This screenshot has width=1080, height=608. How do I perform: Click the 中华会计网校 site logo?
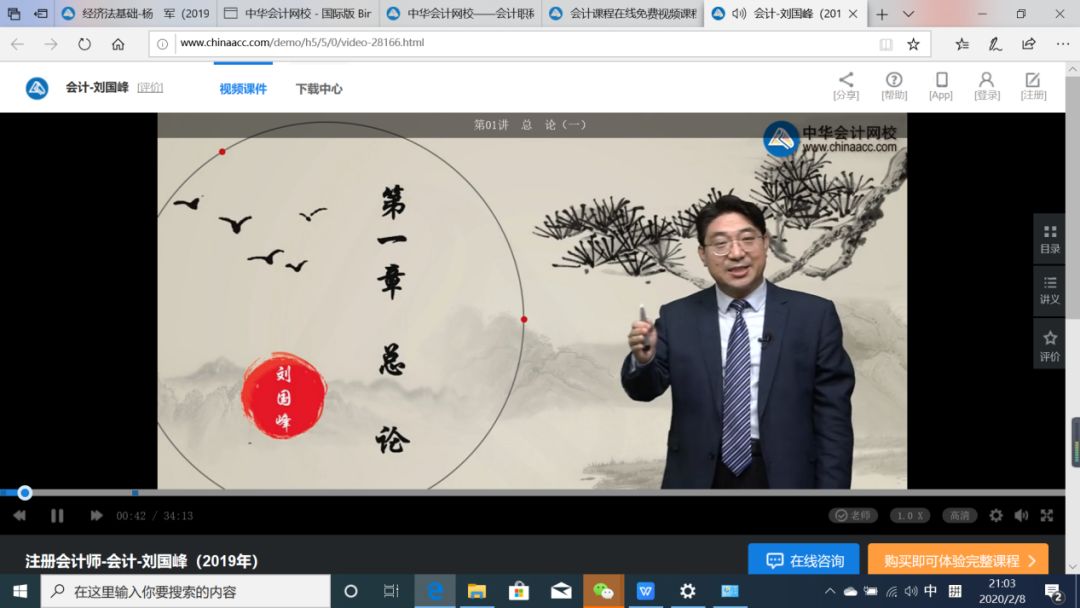37,88
